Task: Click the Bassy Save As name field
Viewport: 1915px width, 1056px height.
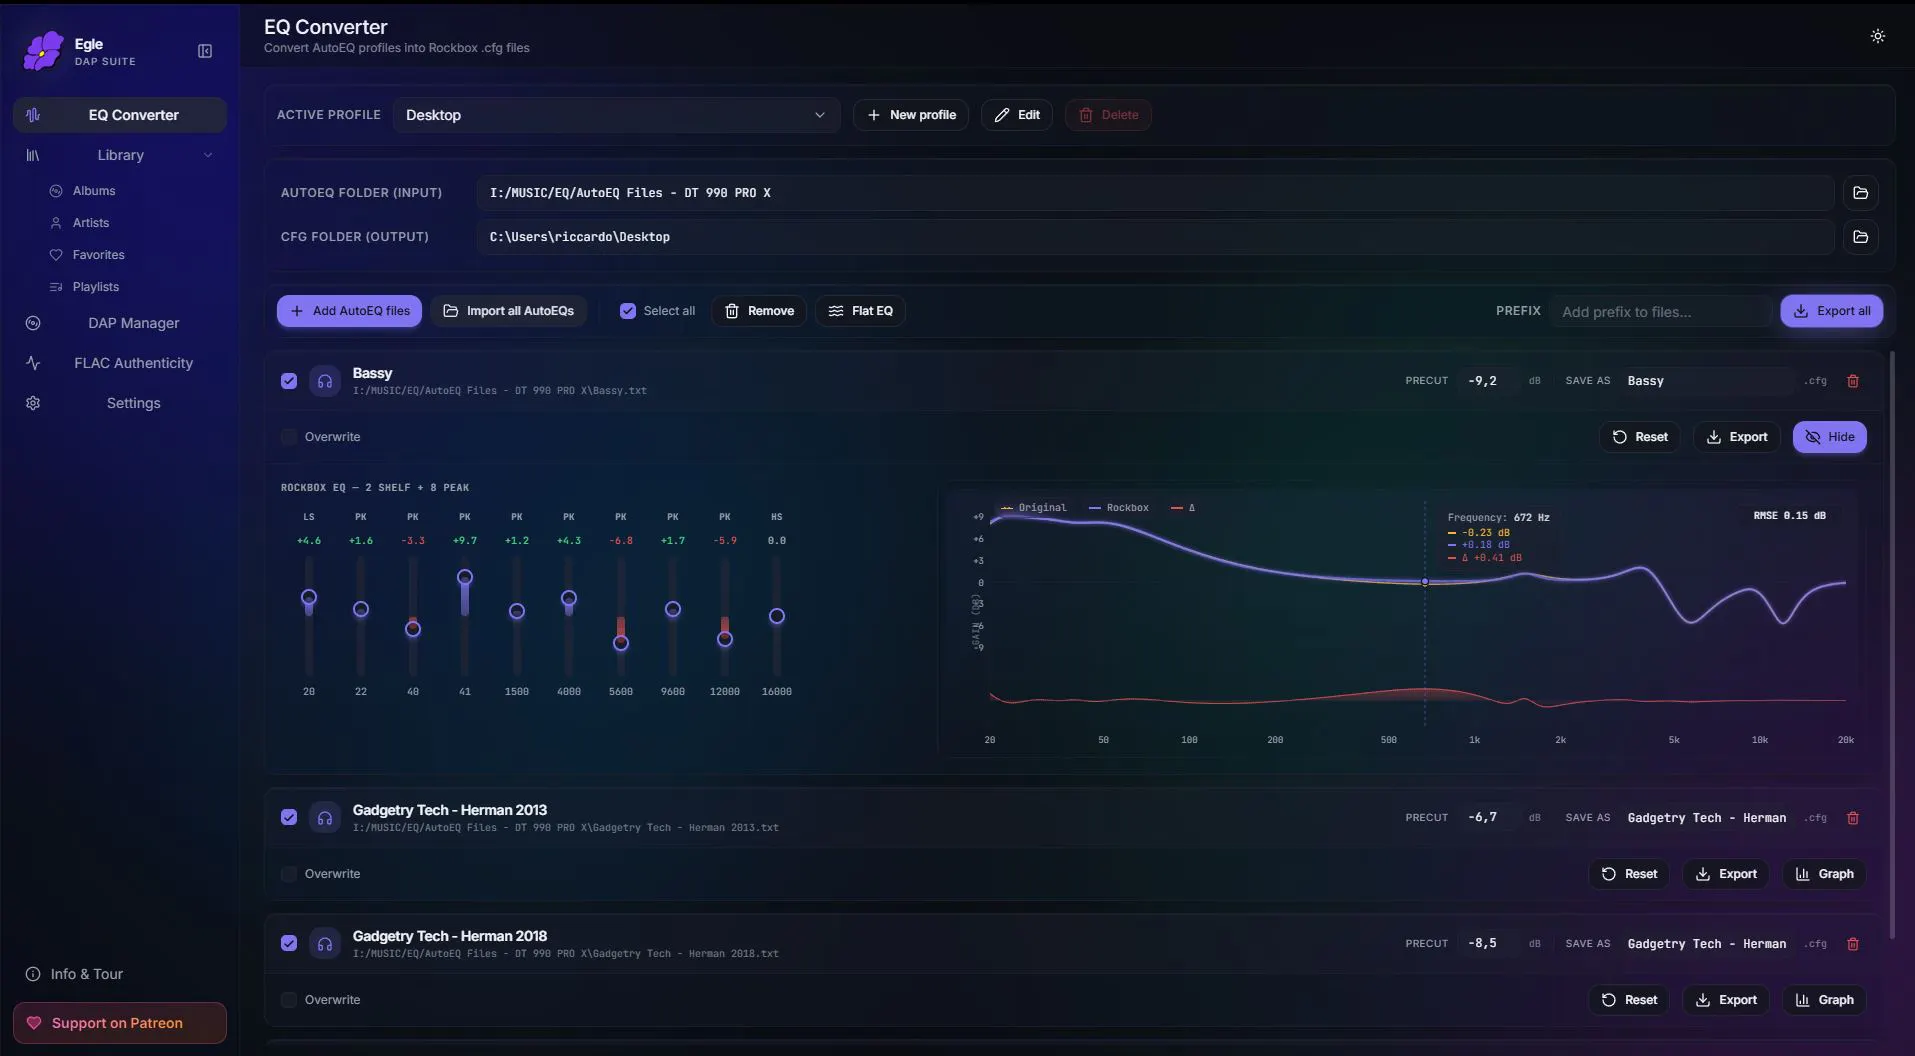Action: tap(1709, 381)
